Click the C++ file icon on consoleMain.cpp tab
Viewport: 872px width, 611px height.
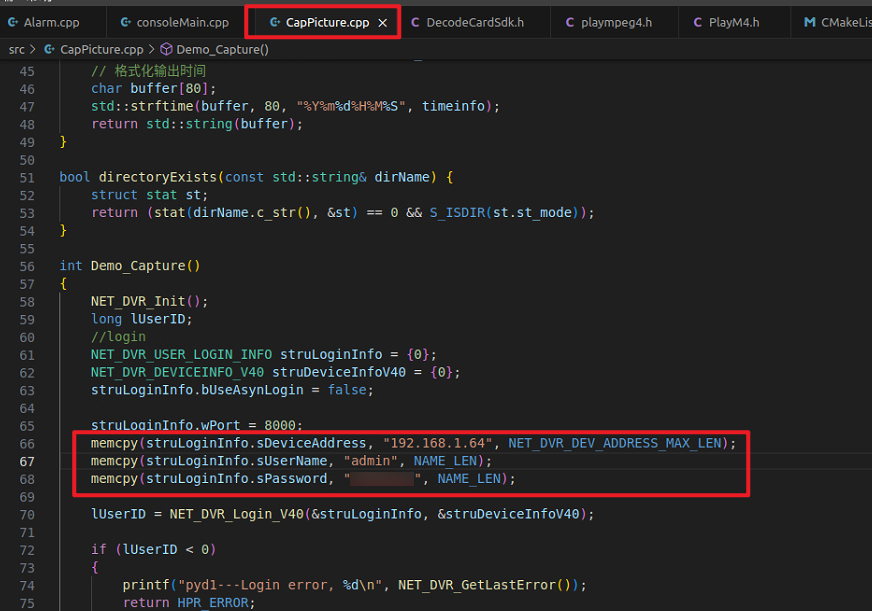click(126, 22)
